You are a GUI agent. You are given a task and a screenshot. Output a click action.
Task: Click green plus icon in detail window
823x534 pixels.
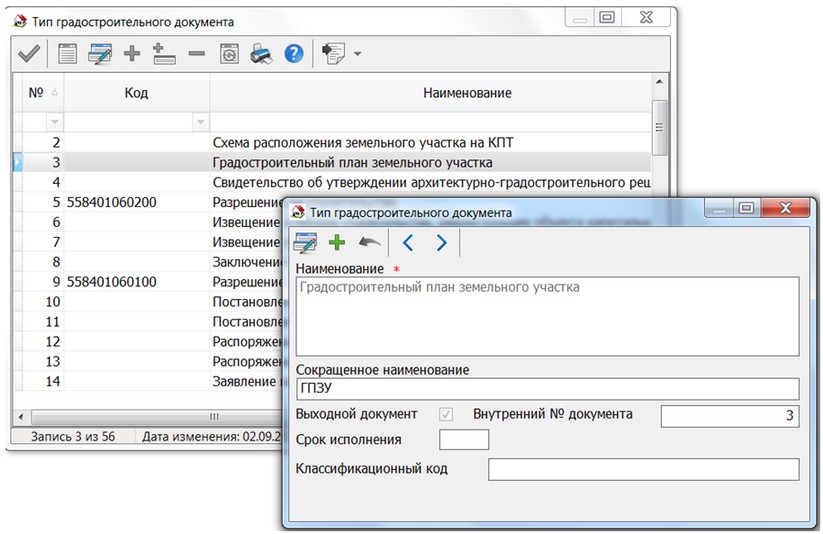pyautogui.click(x=337, y=242)
